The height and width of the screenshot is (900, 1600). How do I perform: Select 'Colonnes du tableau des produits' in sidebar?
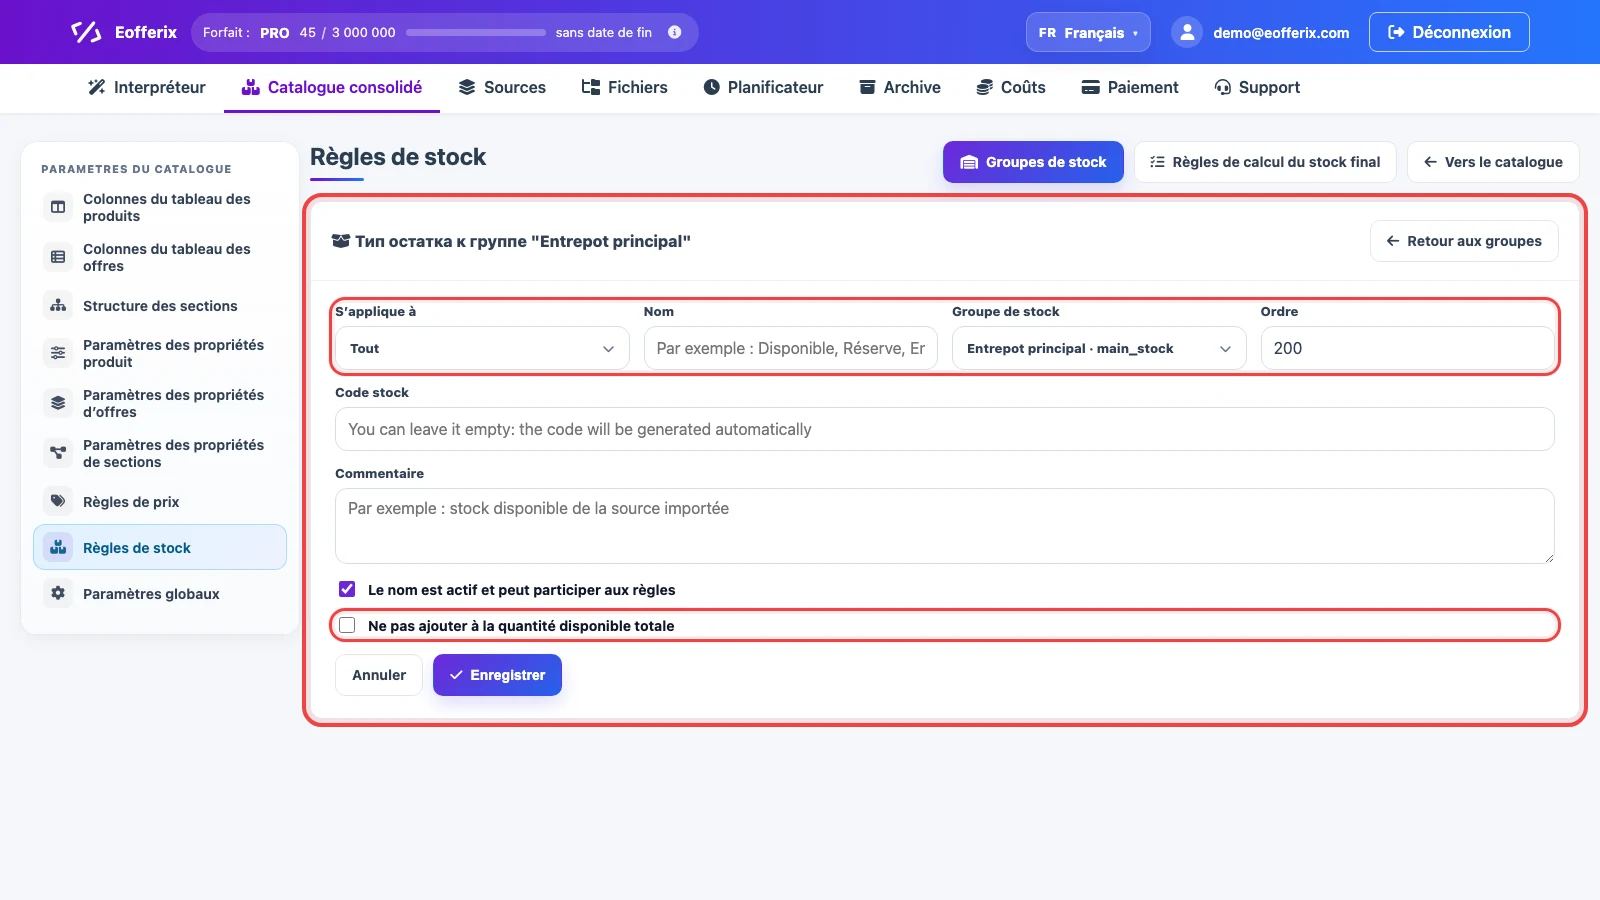coord(160,207)
